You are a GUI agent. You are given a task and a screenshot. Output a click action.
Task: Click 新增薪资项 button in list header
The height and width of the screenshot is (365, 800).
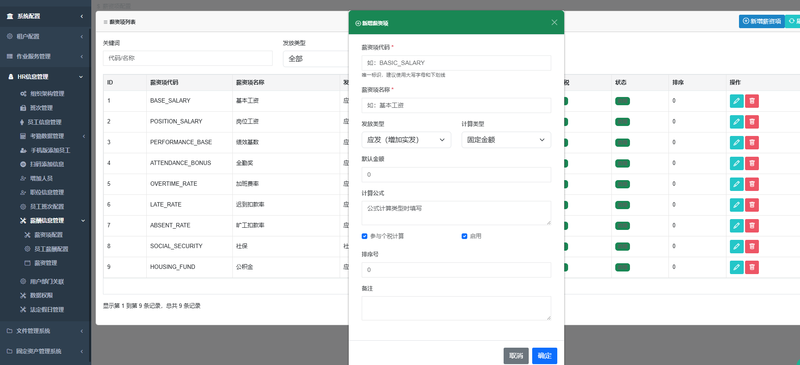click(x=762, y=21)
